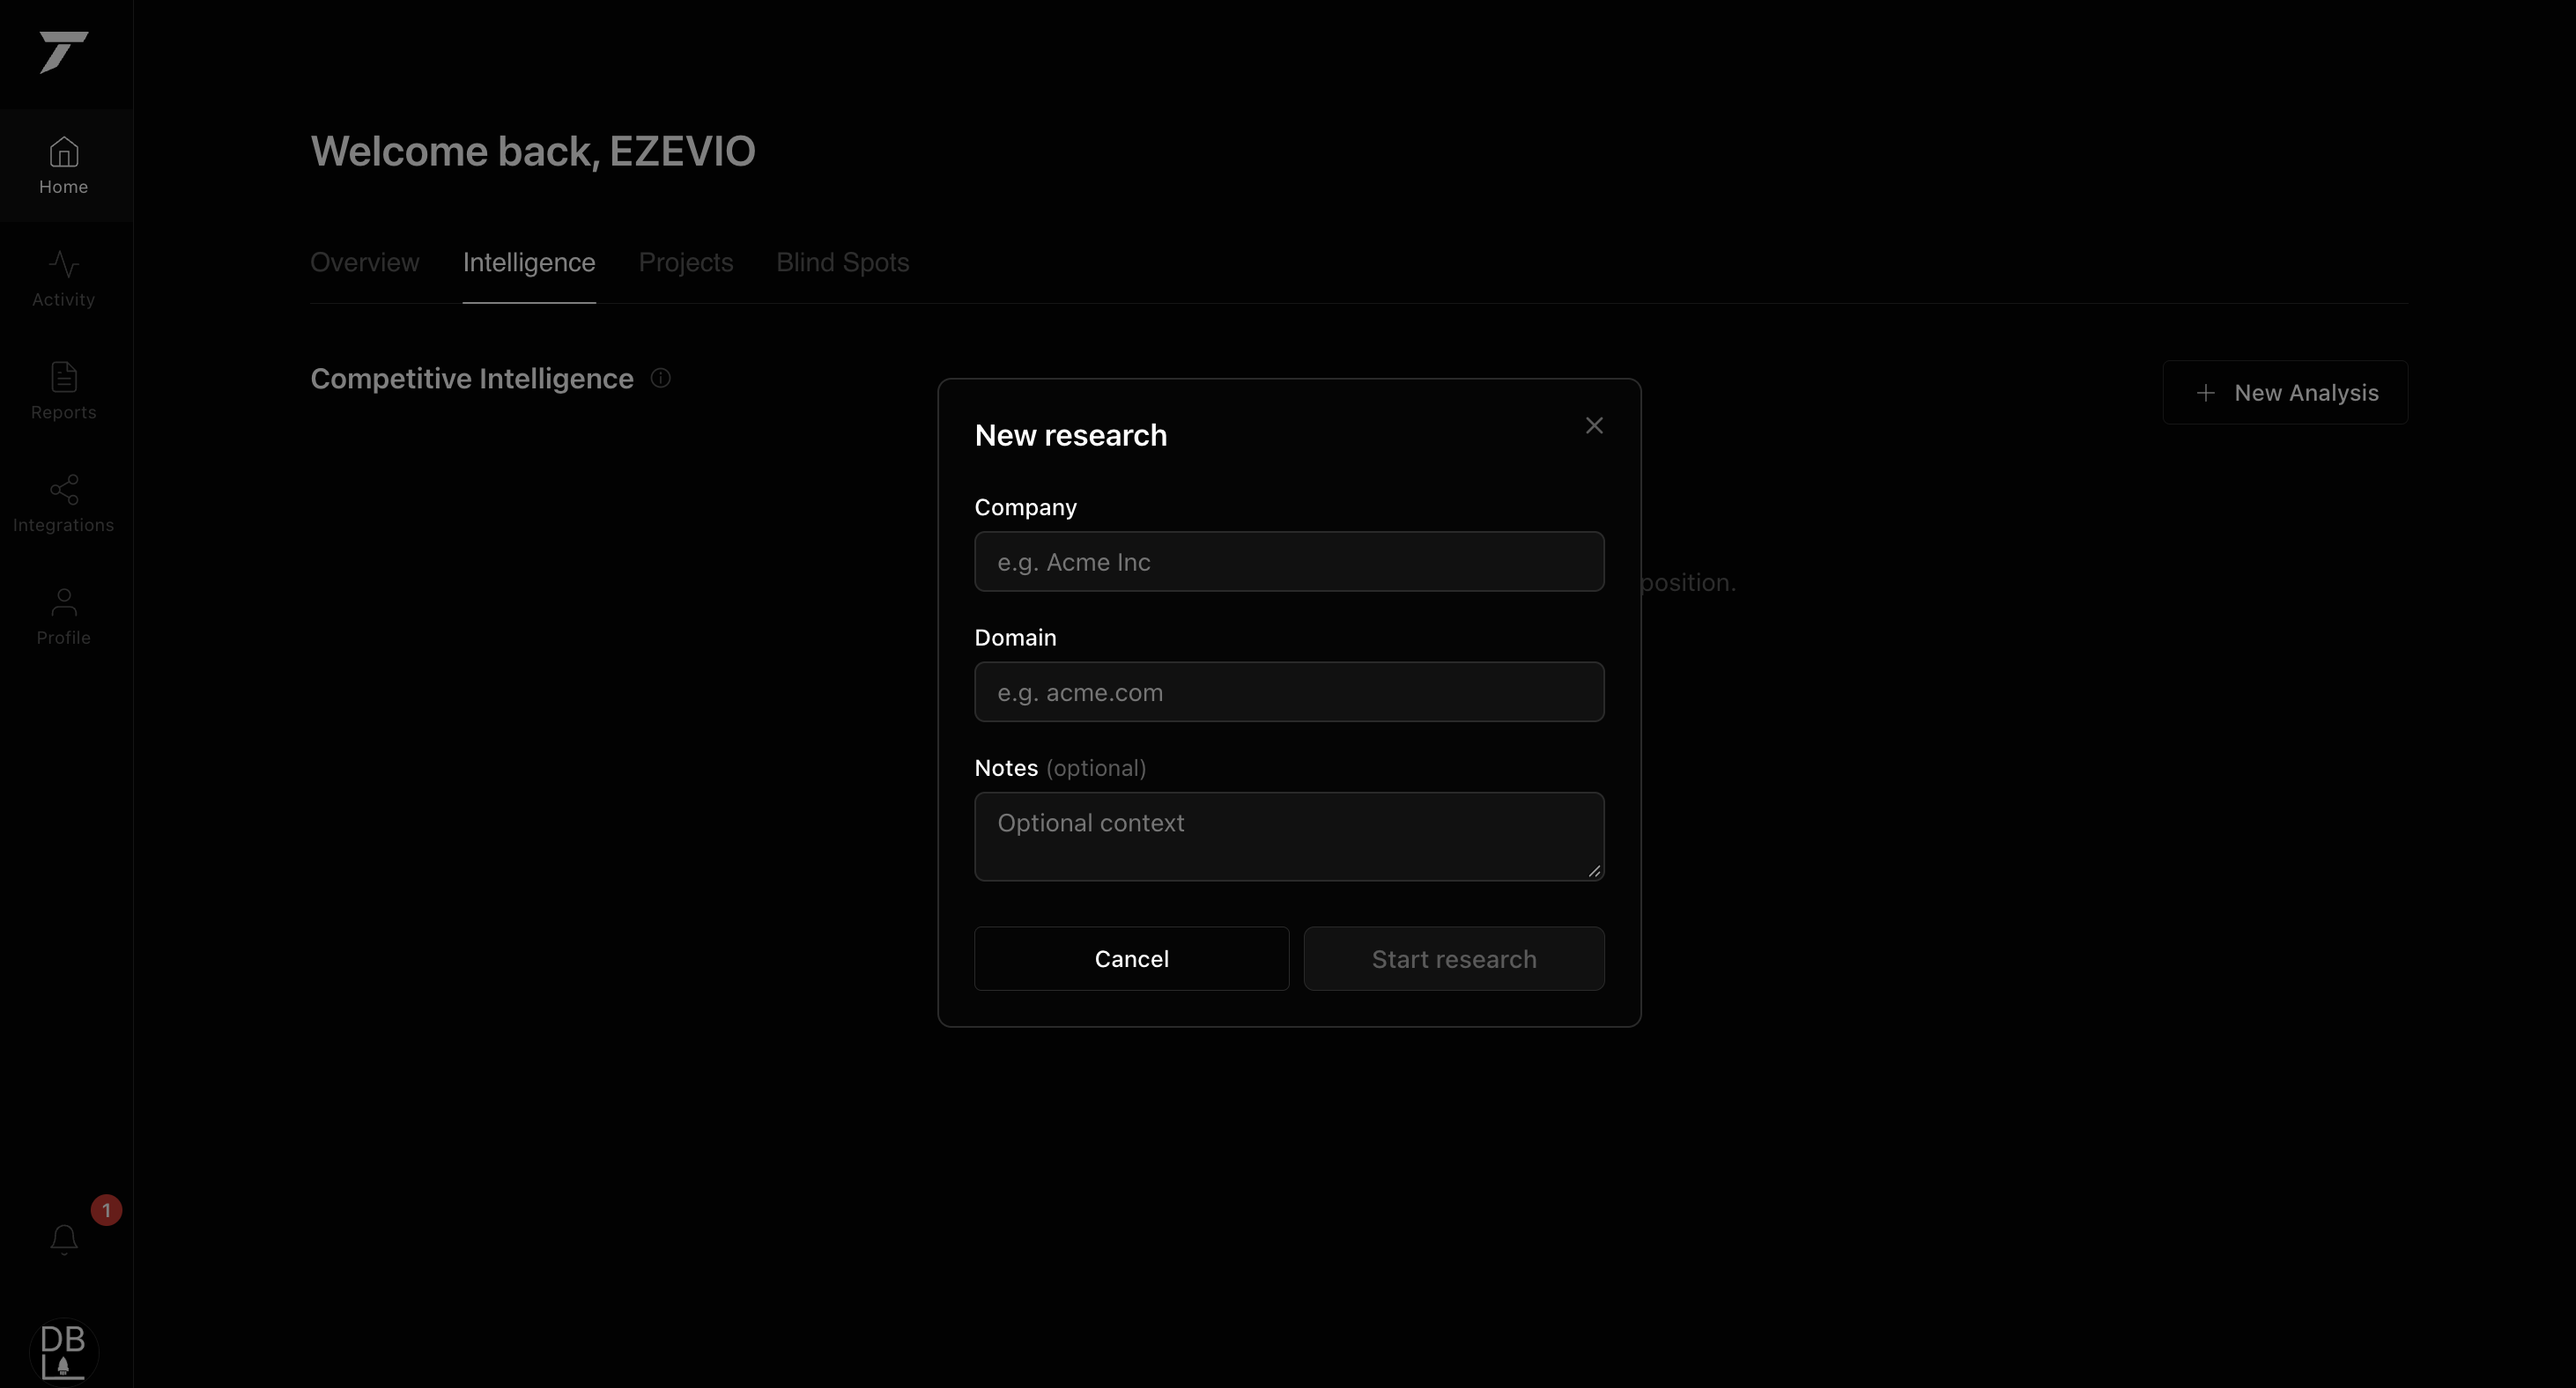Click Start research button
This screenshot has height=1388, width=2576.
click(1454, 958)
